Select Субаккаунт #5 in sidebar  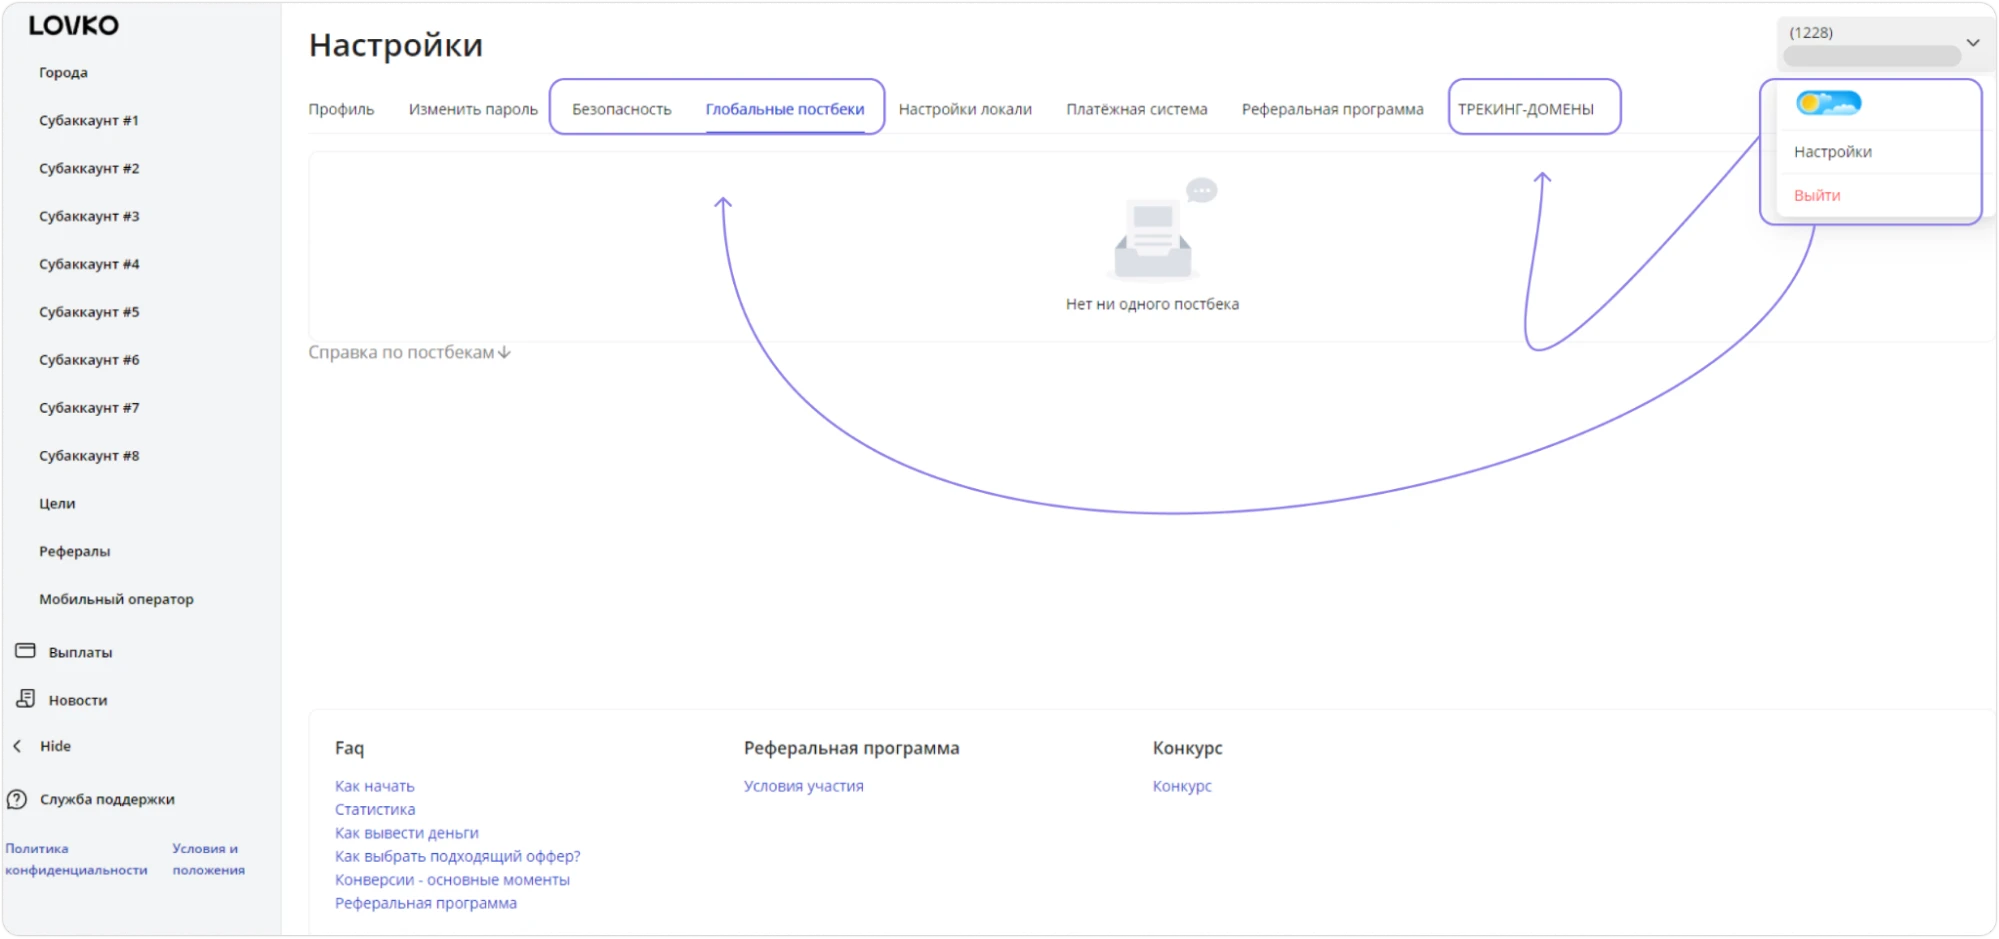coord(89,313)
